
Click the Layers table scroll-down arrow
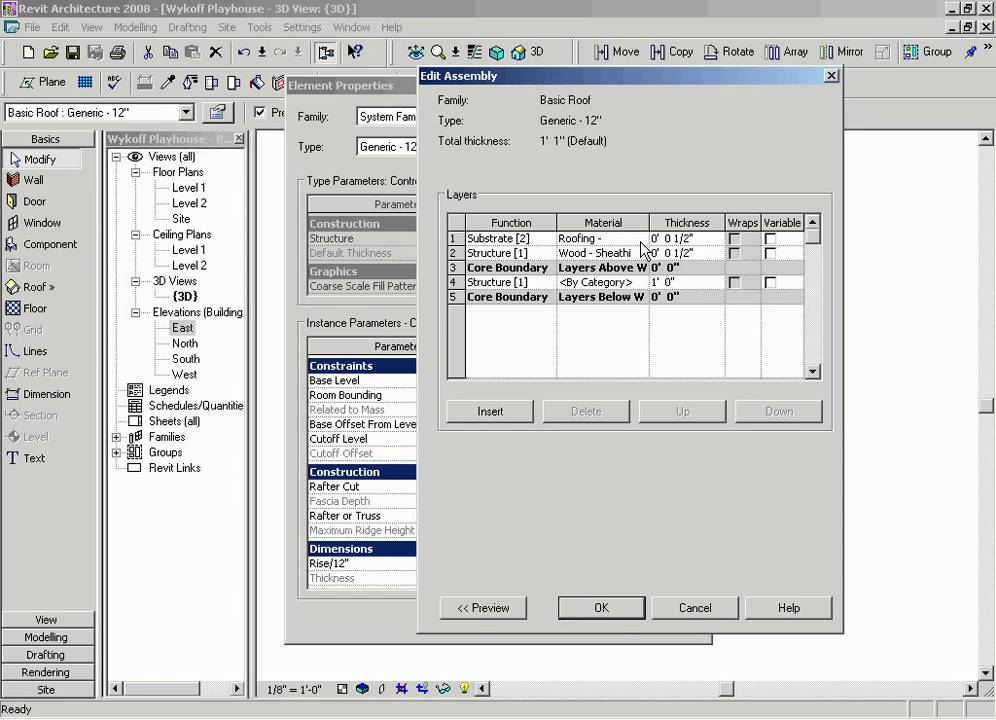click(x=812, y=372)
